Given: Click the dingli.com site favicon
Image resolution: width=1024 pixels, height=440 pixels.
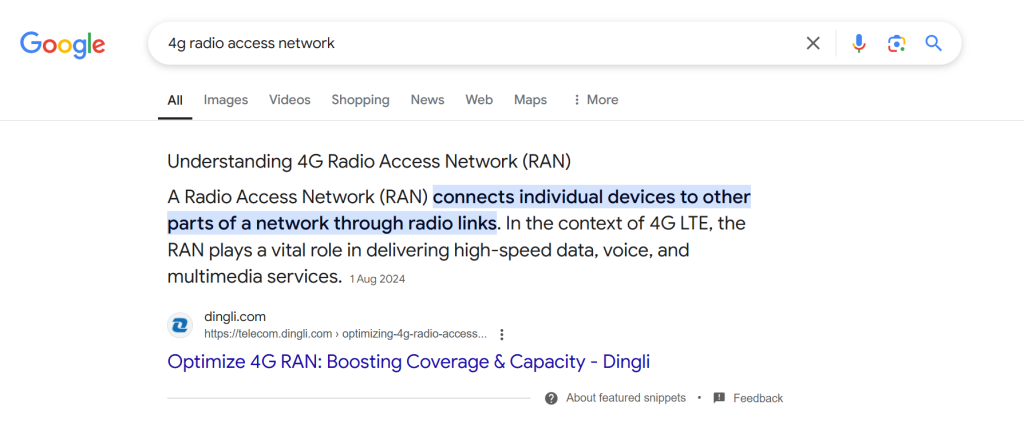Looking at the screenshot, I should (180, 325).
